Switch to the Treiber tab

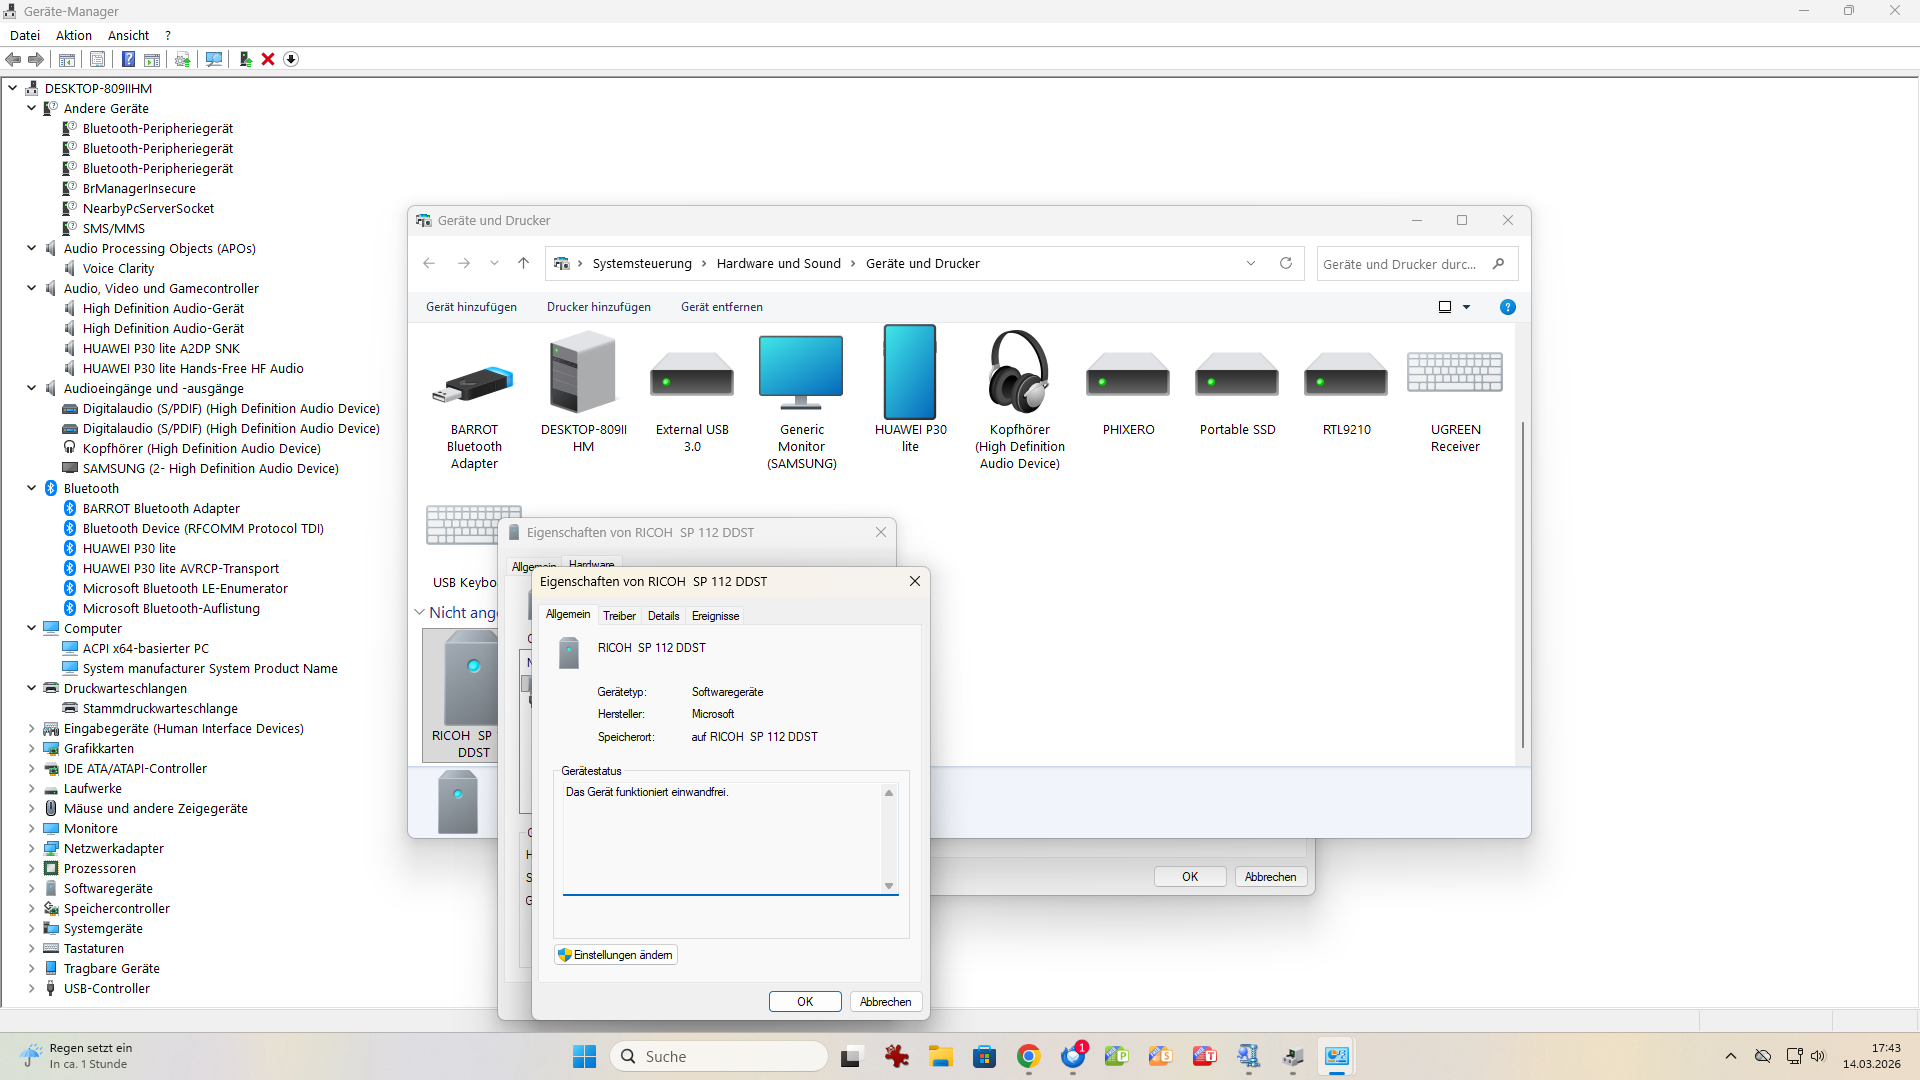[x=619, y=615]
